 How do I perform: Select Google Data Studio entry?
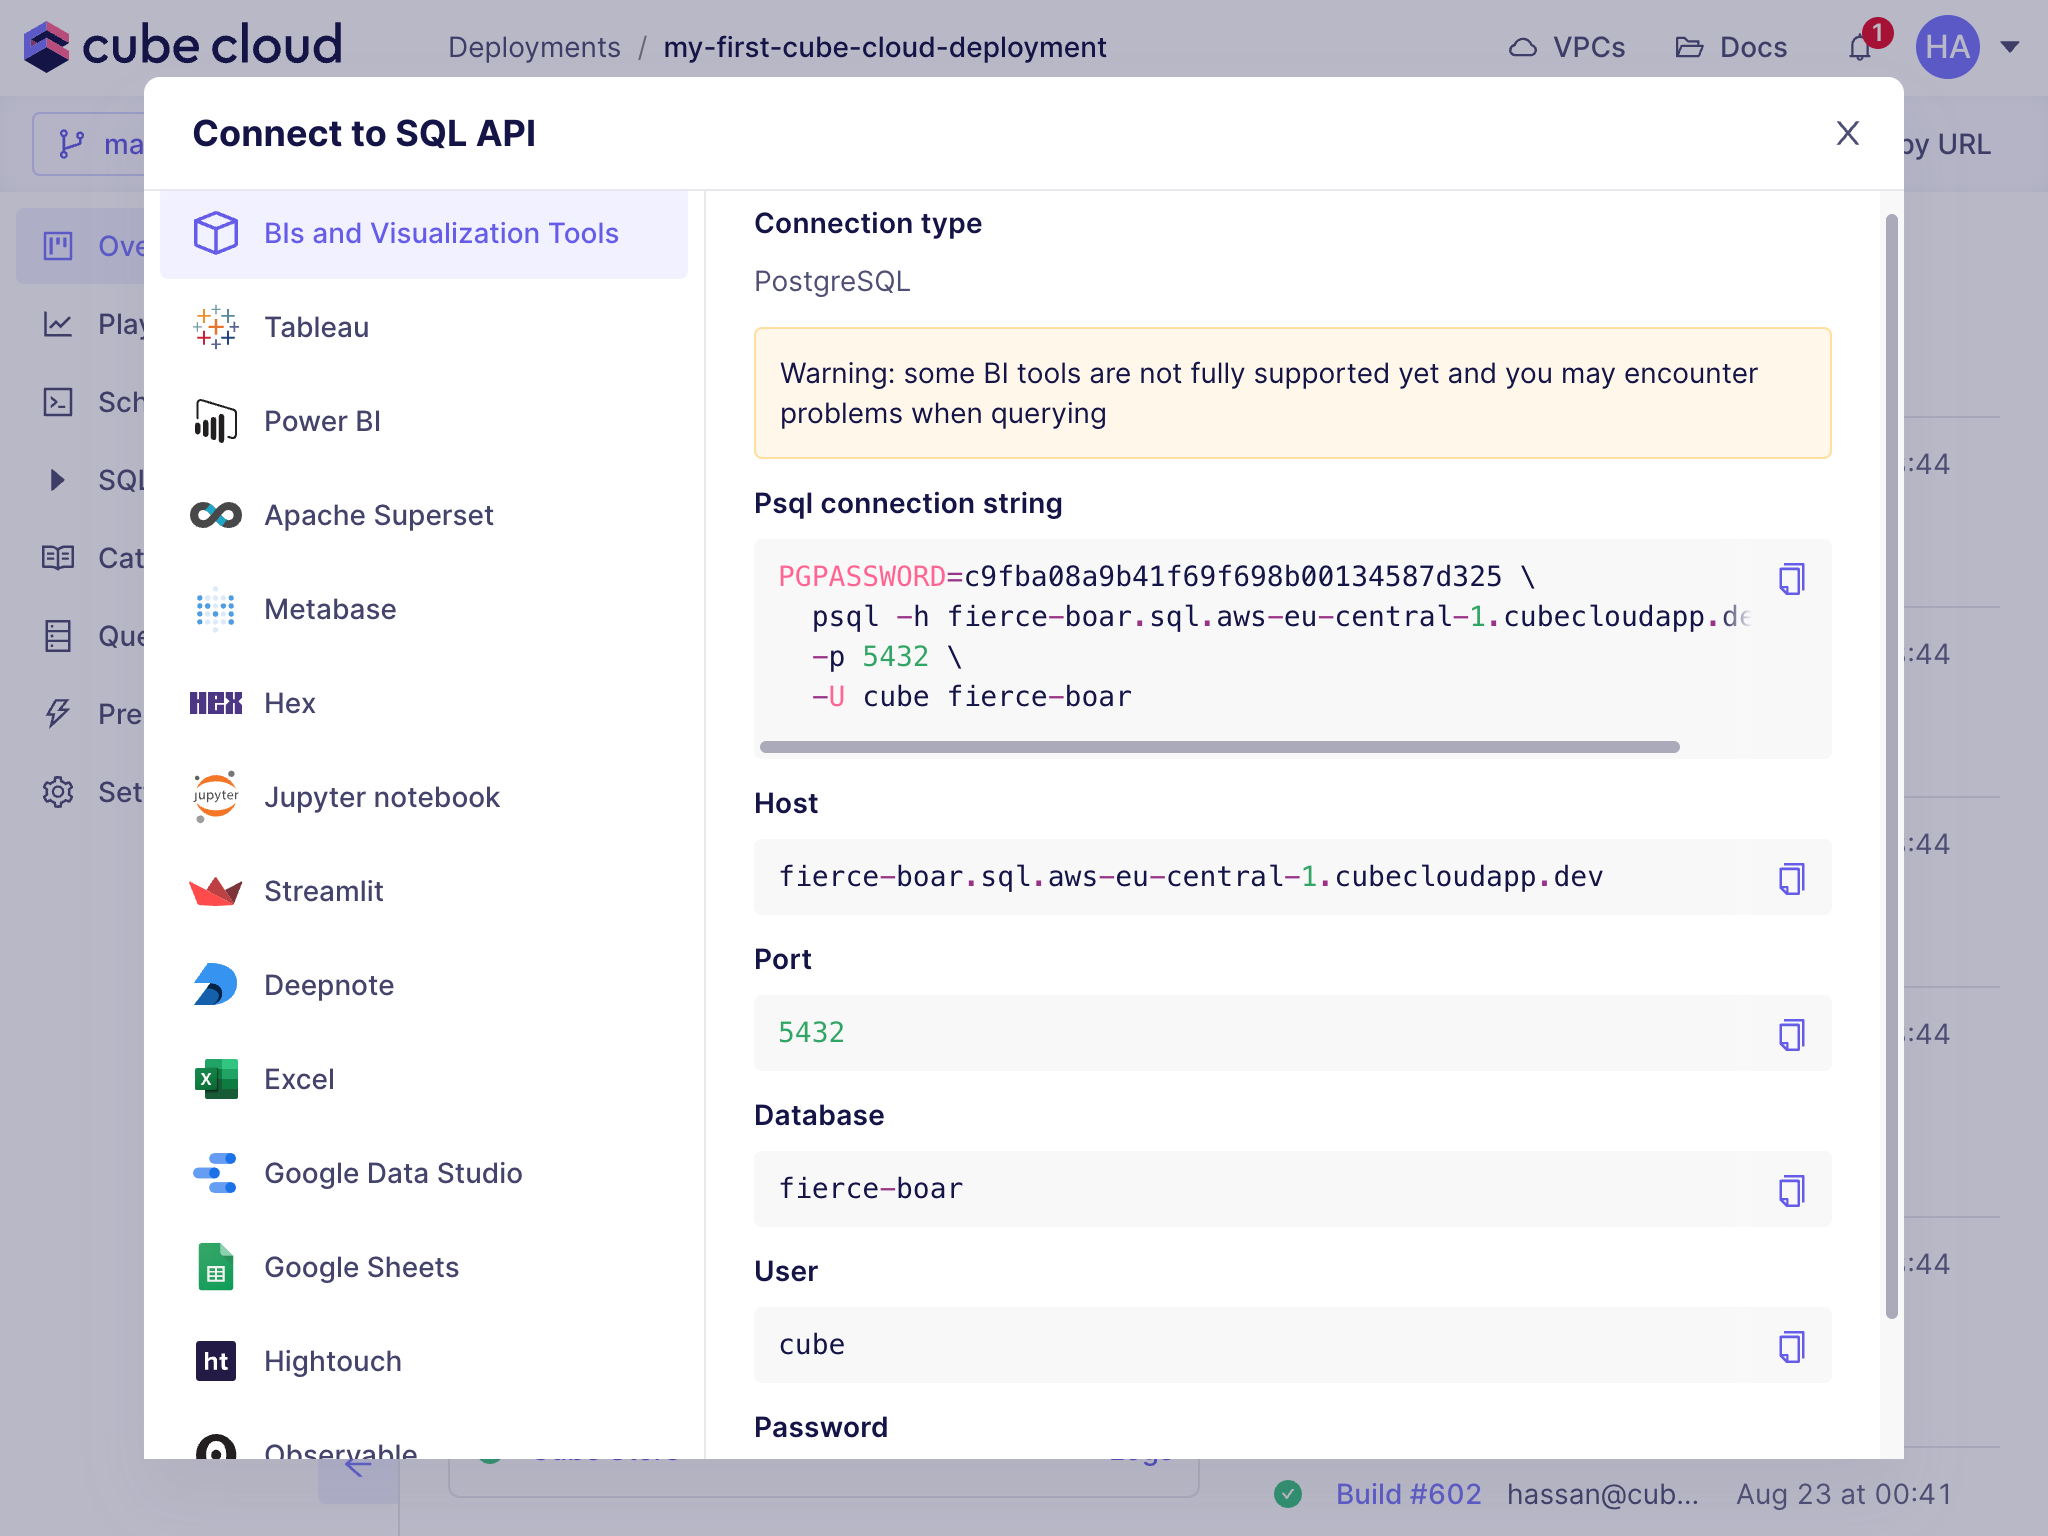[x=424, y=1173]
